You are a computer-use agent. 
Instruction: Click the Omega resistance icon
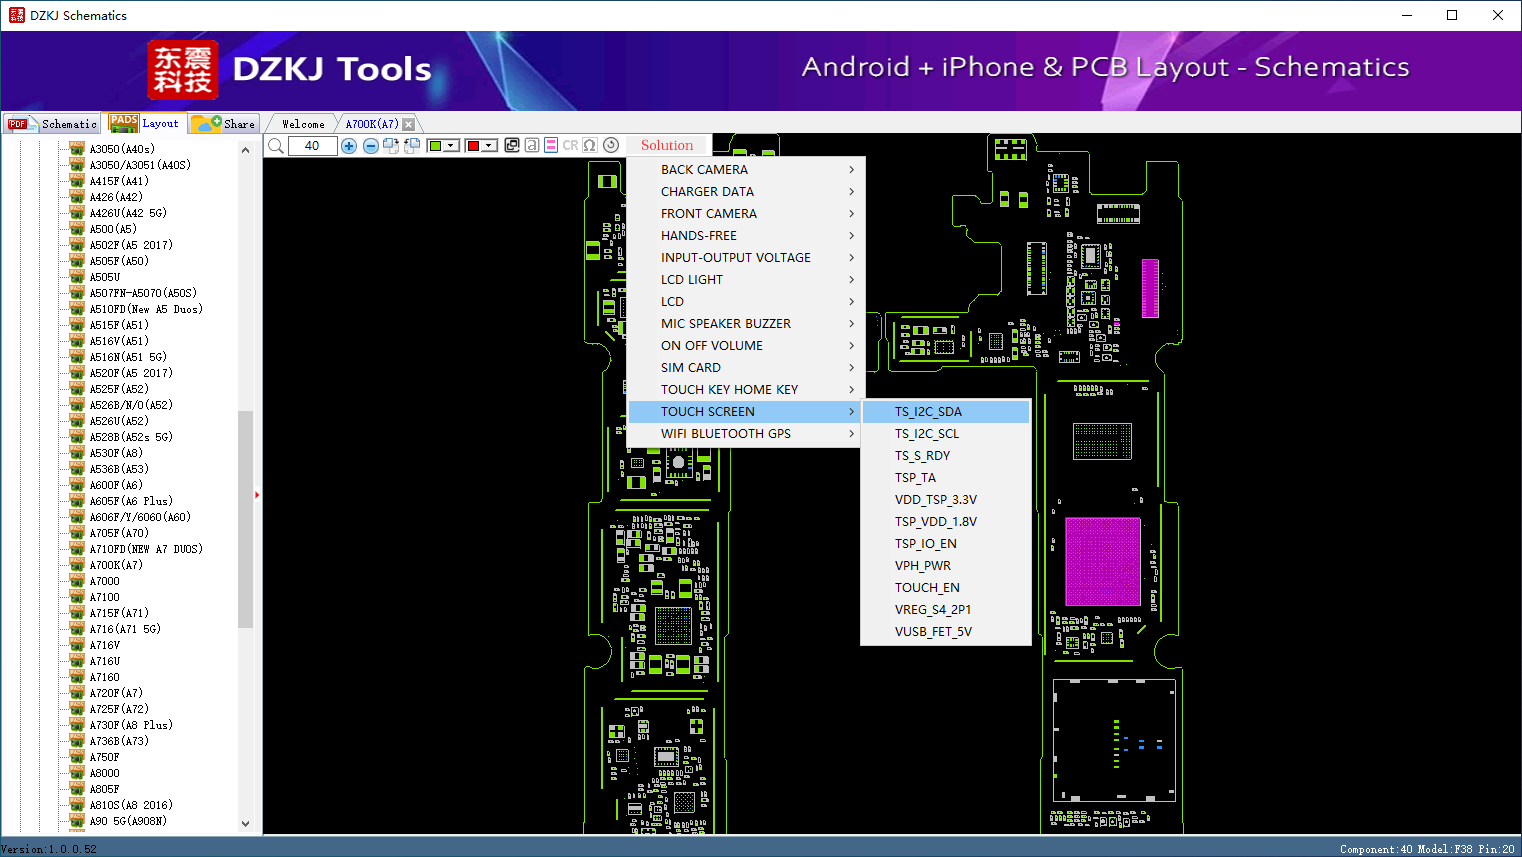[590, 146]
